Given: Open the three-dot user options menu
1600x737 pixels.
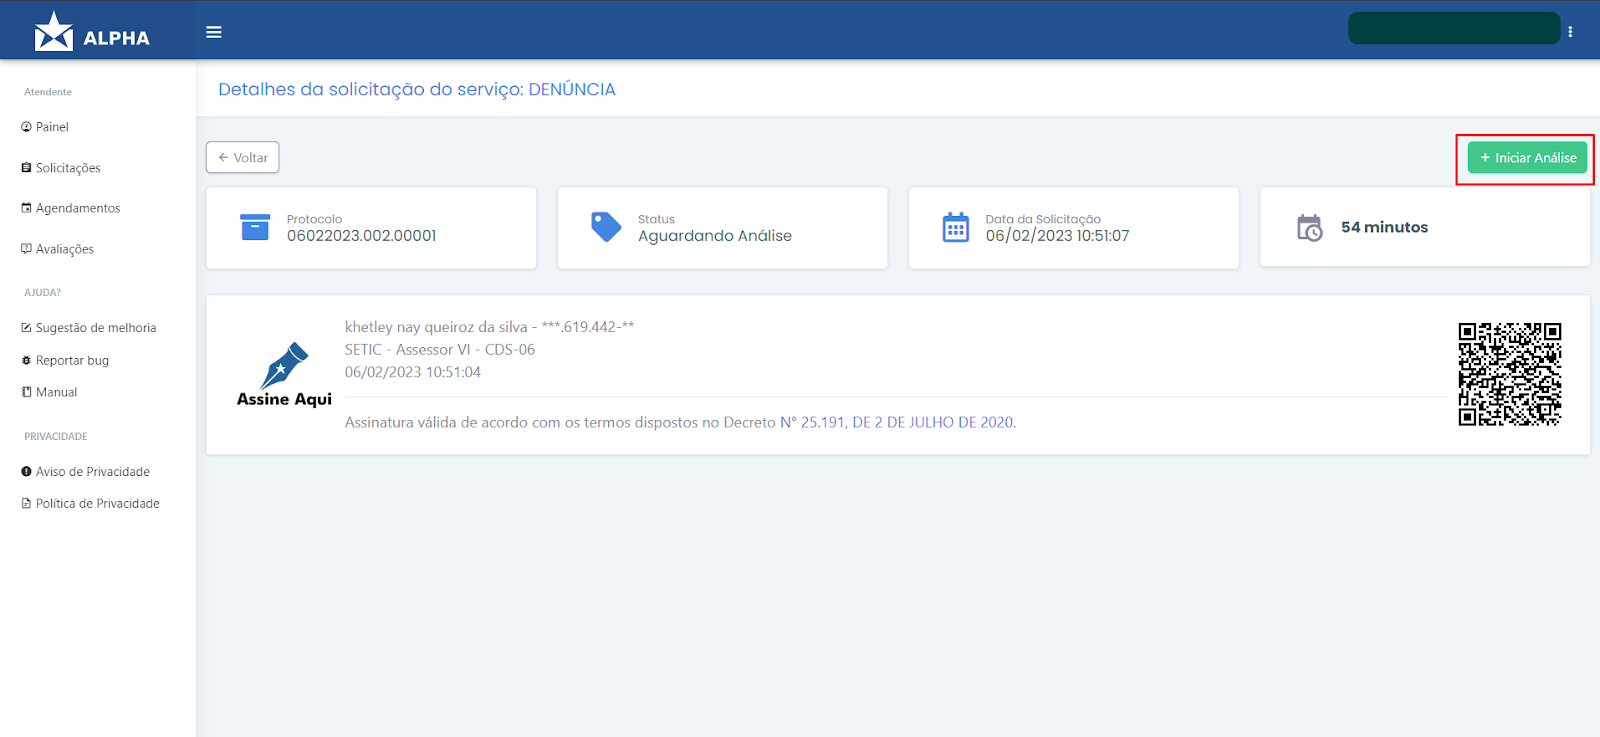Looking at the screenshot, I should click(1570, 32).
